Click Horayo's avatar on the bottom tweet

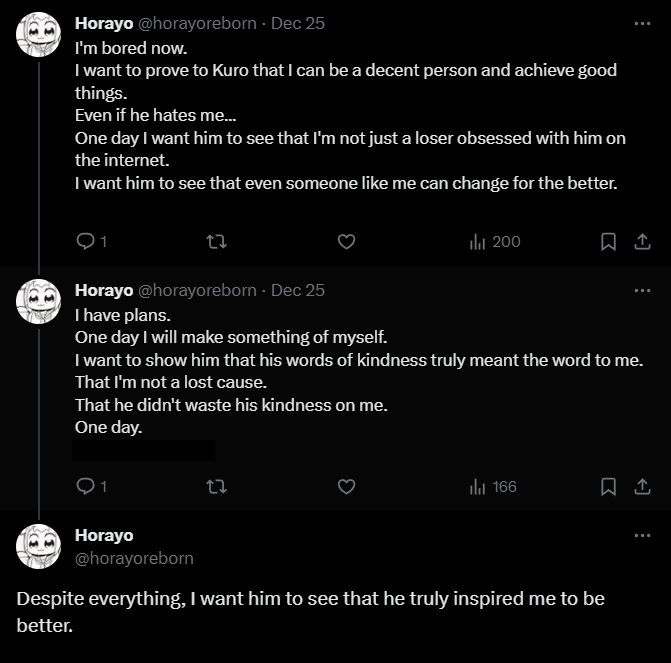click(x=39, y=546)
